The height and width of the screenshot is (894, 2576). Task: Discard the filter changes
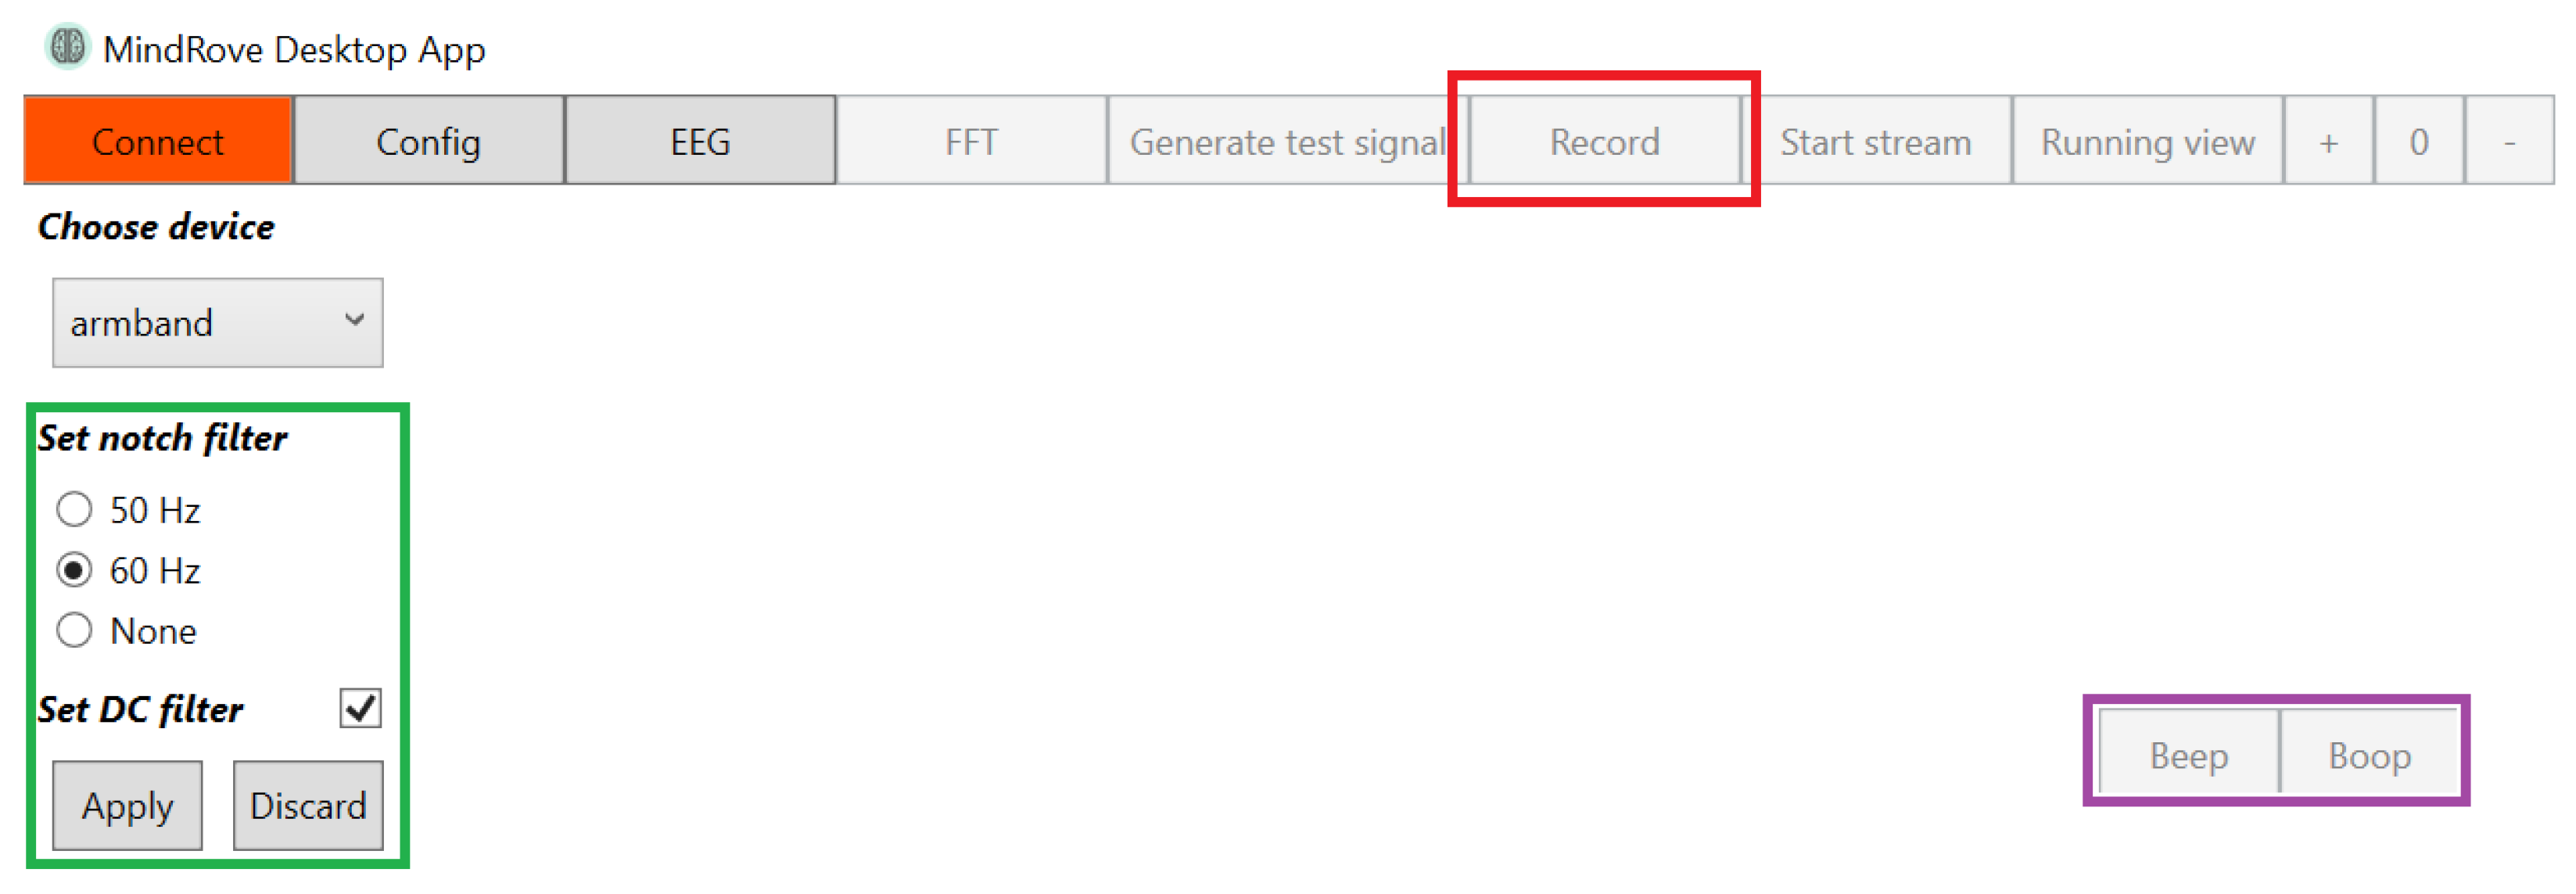click(308, 805)
